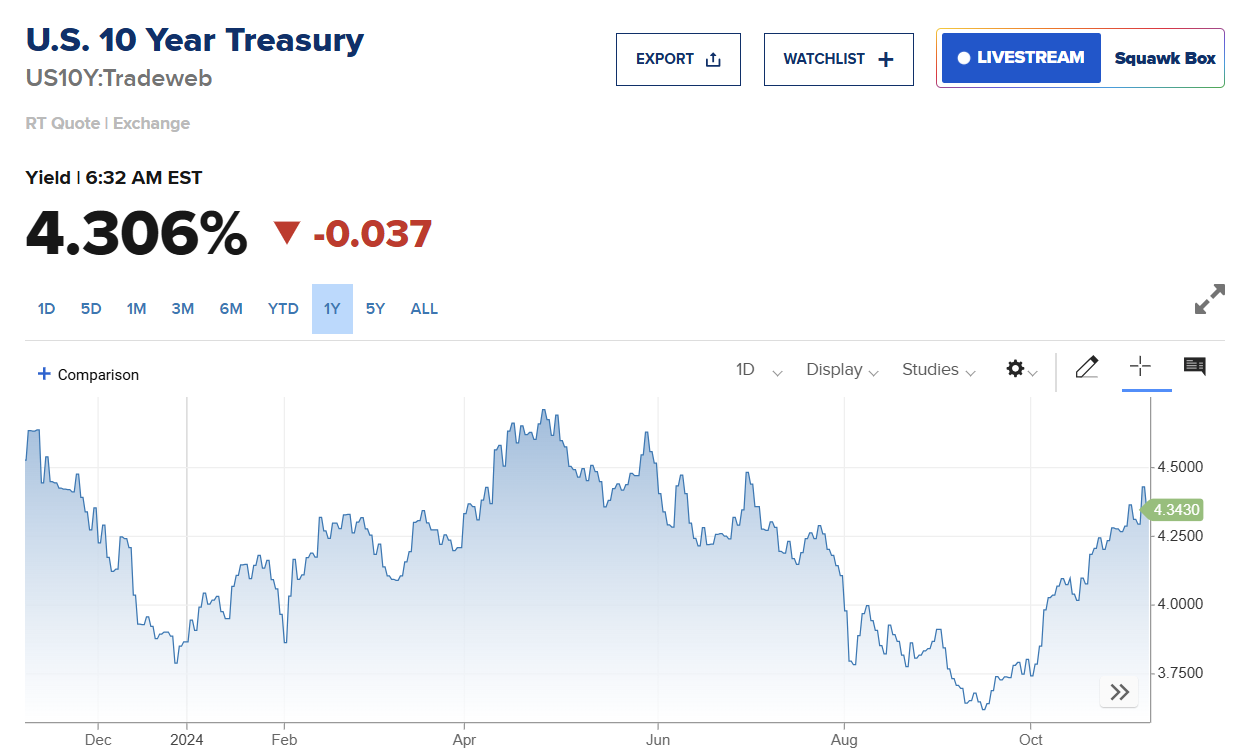Screen dimensions: 1249x755
Task: Click the 4.3430 price label on axis
Action: (1174, 510)
